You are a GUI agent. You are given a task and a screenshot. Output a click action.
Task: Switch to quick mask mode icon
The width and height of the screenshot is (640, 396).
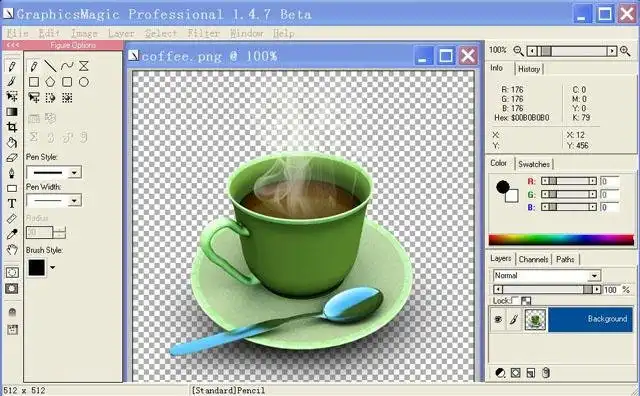[12, 288]
